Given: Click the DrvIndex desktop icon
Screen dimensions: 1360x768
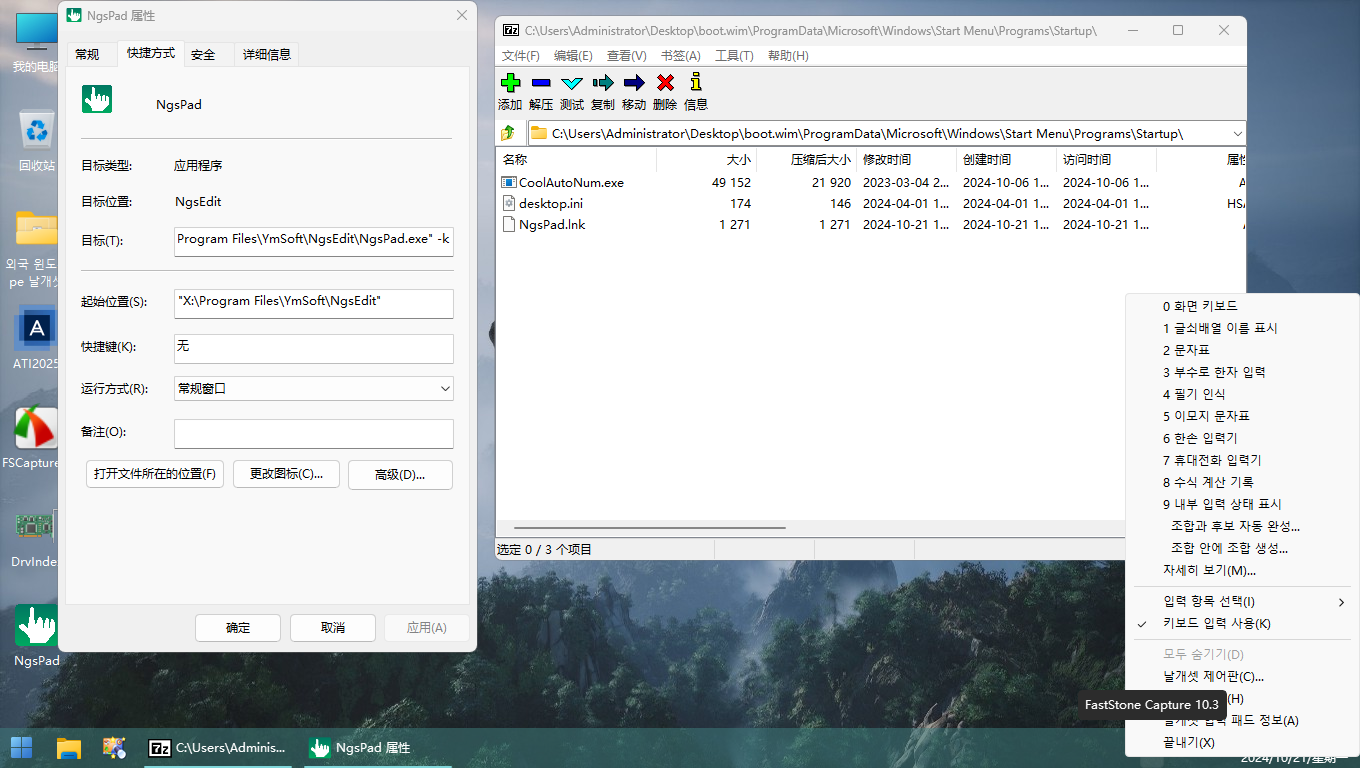Looking at the screenshot, I should (x=37, y=526).
